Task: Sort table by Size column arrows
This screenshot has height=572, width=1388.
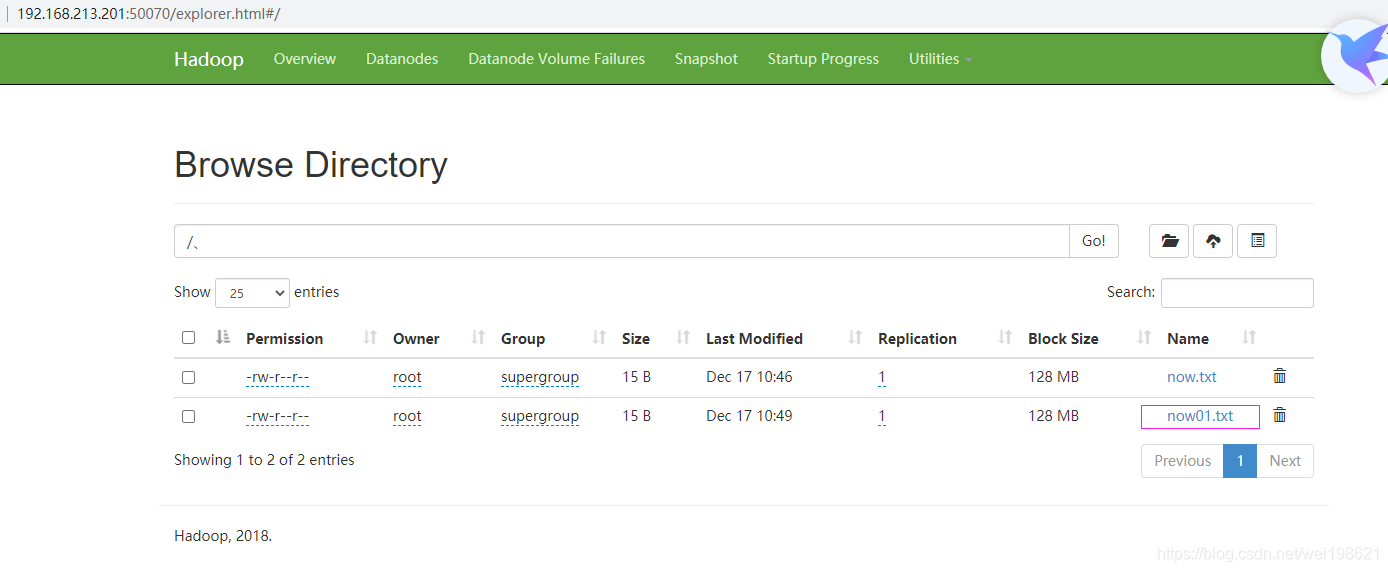Action: coord(683,338)
